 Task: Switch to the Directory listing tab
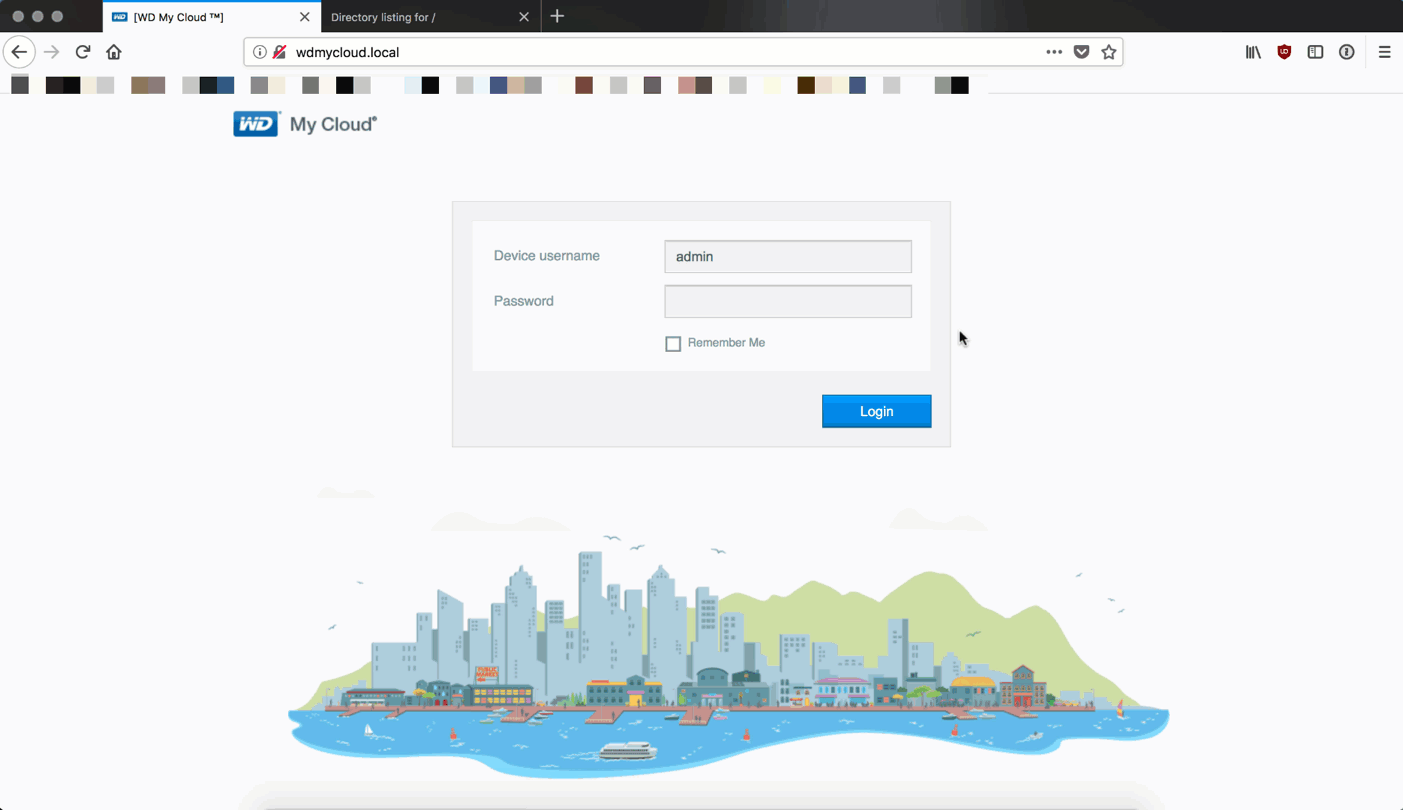[431, 17]
